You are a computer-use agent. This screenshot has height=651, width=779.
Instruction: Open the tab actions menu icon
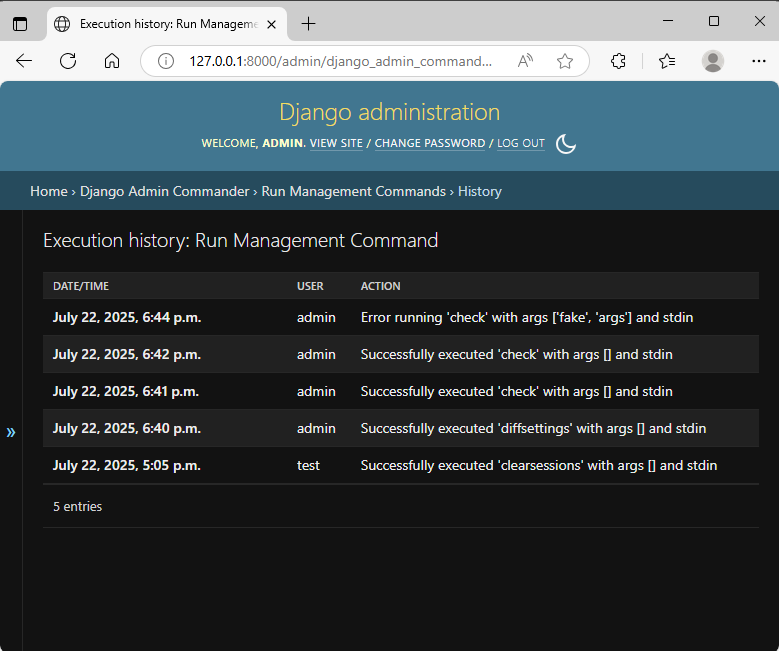pyautogui.click(x=20, y=24)
